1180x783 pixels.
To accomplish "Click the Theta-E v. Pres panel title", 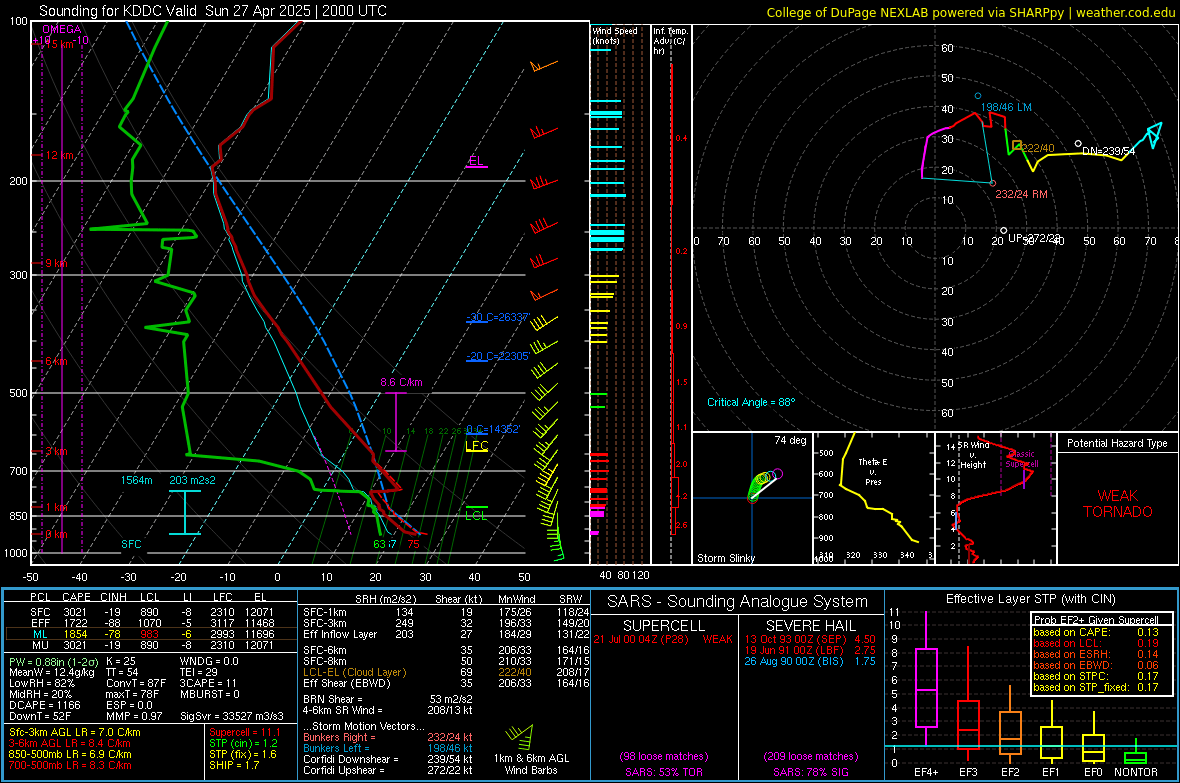I will tap(873, 471).
